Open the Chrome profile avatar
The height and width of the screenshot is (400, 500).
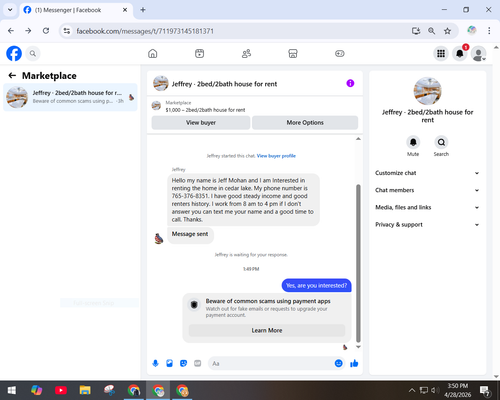pyautogui.click(x=472, y=30)
